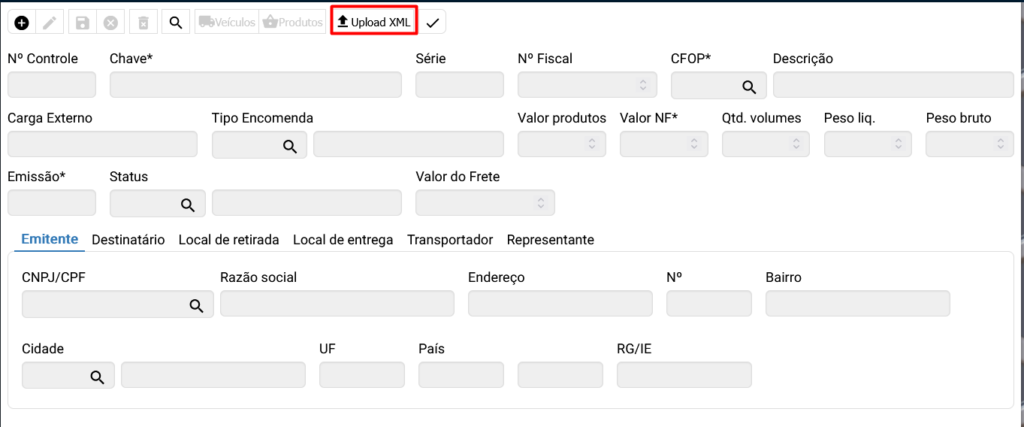Viewport: 1024px width, 427px height.
Task: Click the floppy disk save icon
Action: [x=82, y=22]
